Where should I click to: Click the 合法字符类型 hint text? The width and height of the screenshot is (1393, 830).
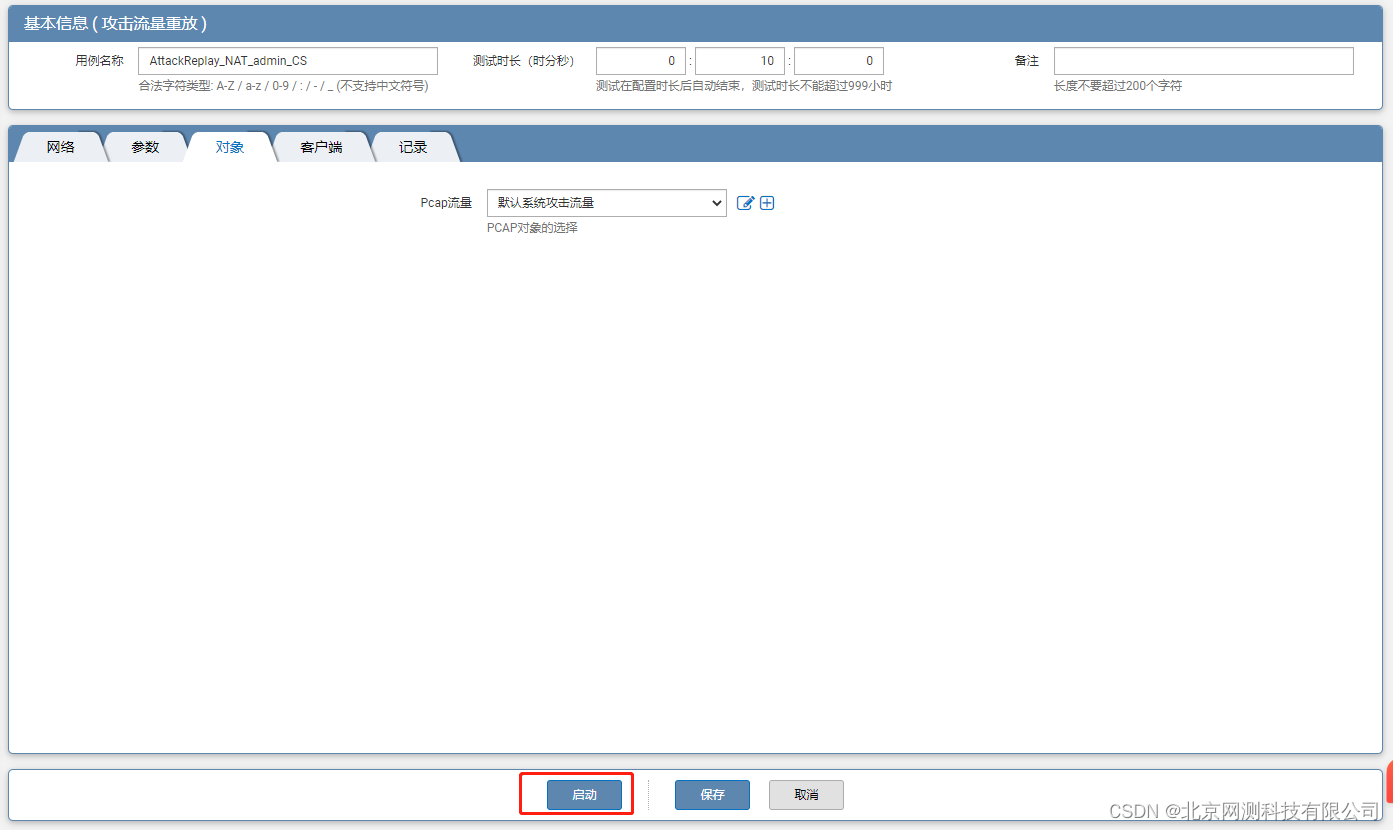point(283,86)
